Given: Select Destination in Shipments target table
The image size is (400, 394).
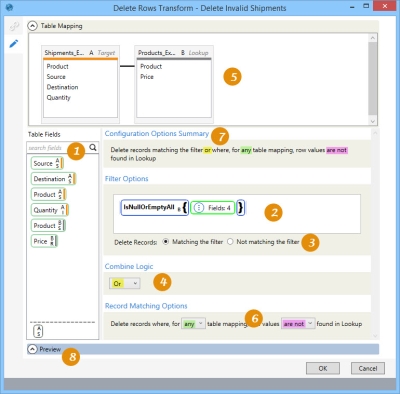Looking at the screenshot, I should pos(62,87).
